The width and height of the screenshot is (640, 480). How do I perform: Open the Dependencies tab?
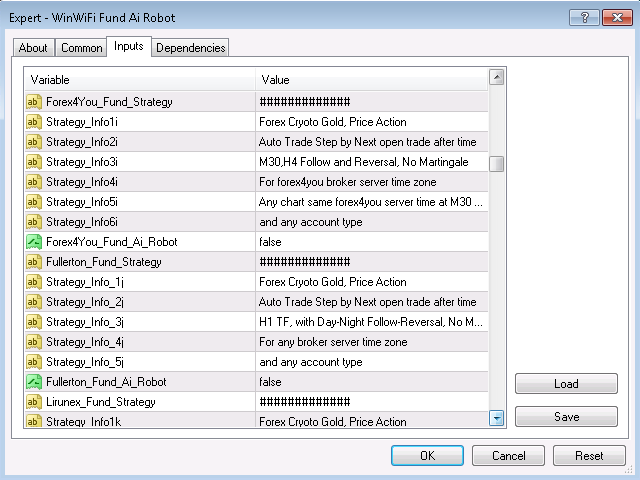(x=190, y=48)
